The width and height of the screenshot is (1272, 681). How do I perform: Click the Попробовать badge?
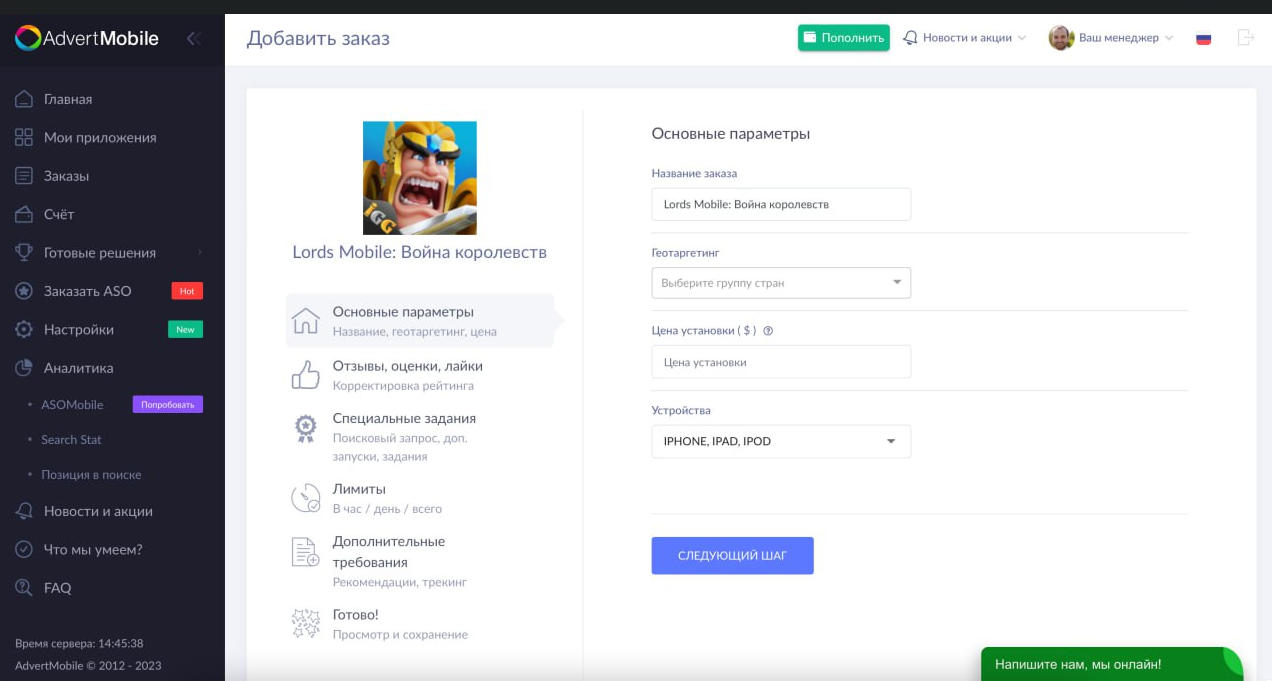pyautogui.click(x=168, y=405)
